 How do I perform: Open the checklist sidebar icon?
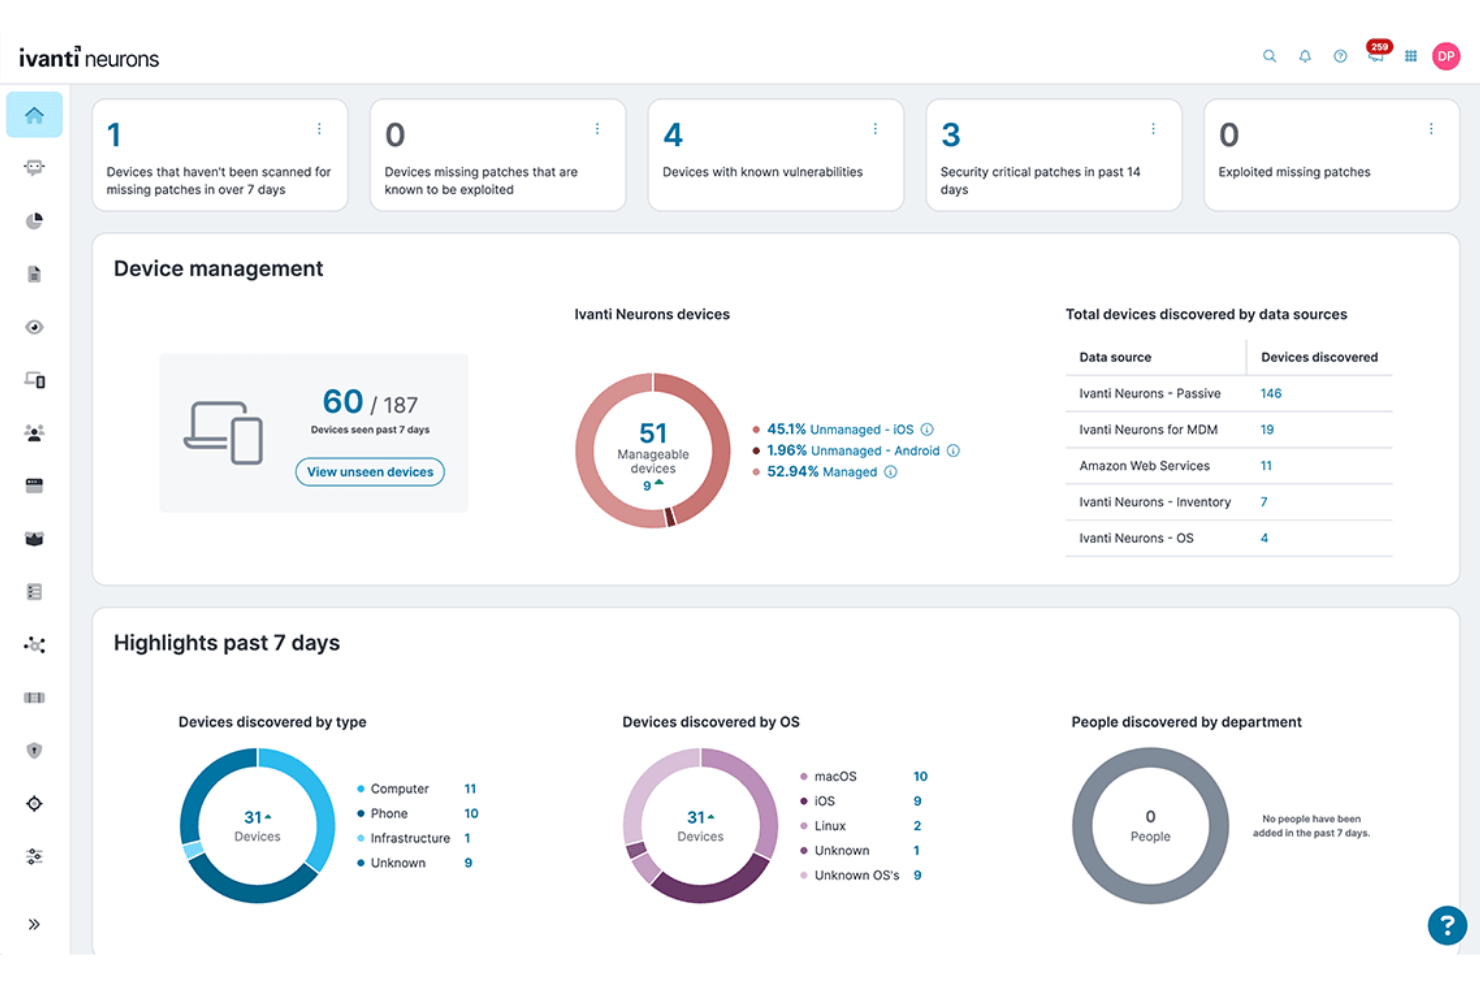point(34,592)
